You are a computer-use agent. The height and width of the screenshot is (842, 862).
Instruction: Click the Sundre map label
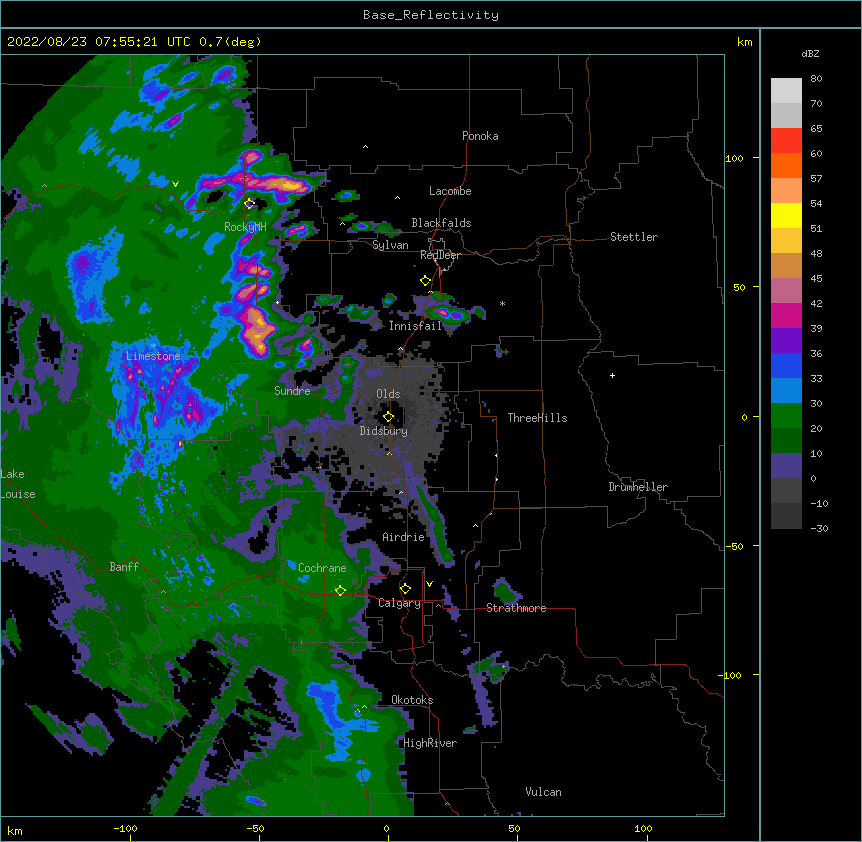[x=292, y=391]
